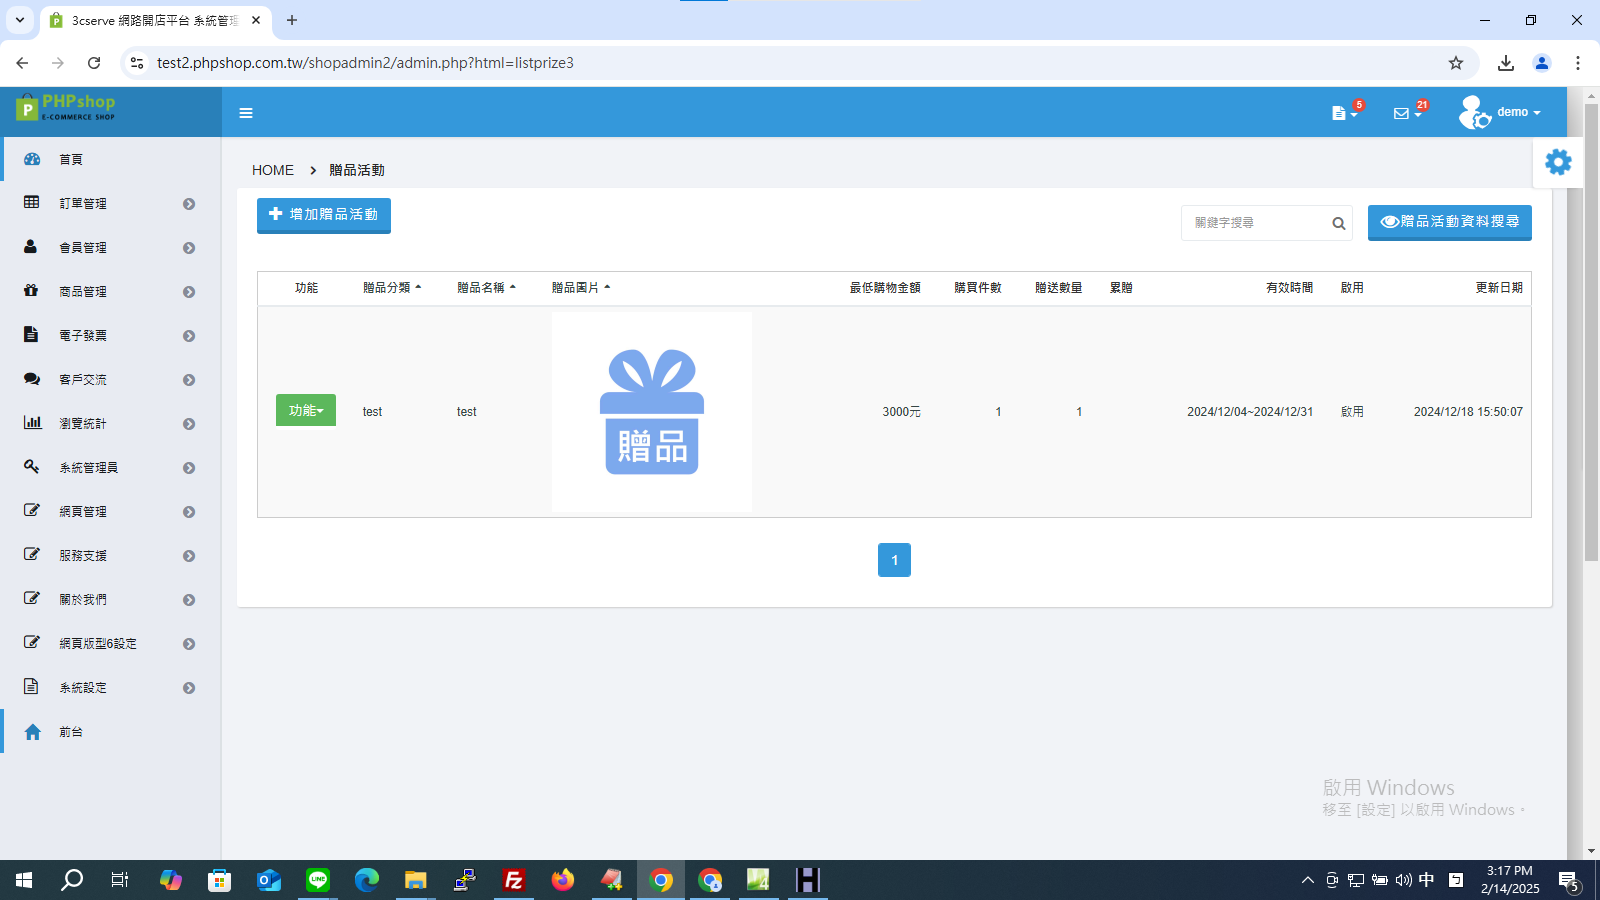This screenshot has width=1600, height=900.
Task: Open FileZilla from the taskbar
Action: pos(514,880)
